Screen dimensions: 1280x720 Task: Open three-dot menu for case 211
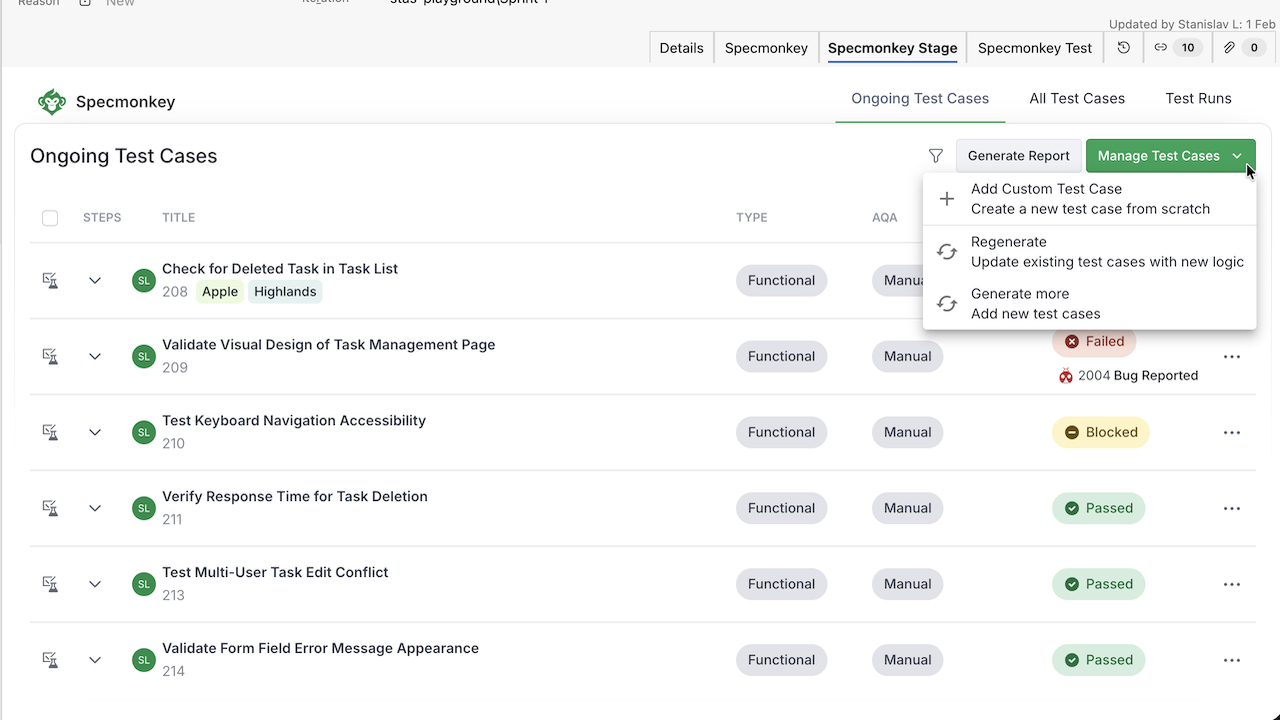(1231, 508)
